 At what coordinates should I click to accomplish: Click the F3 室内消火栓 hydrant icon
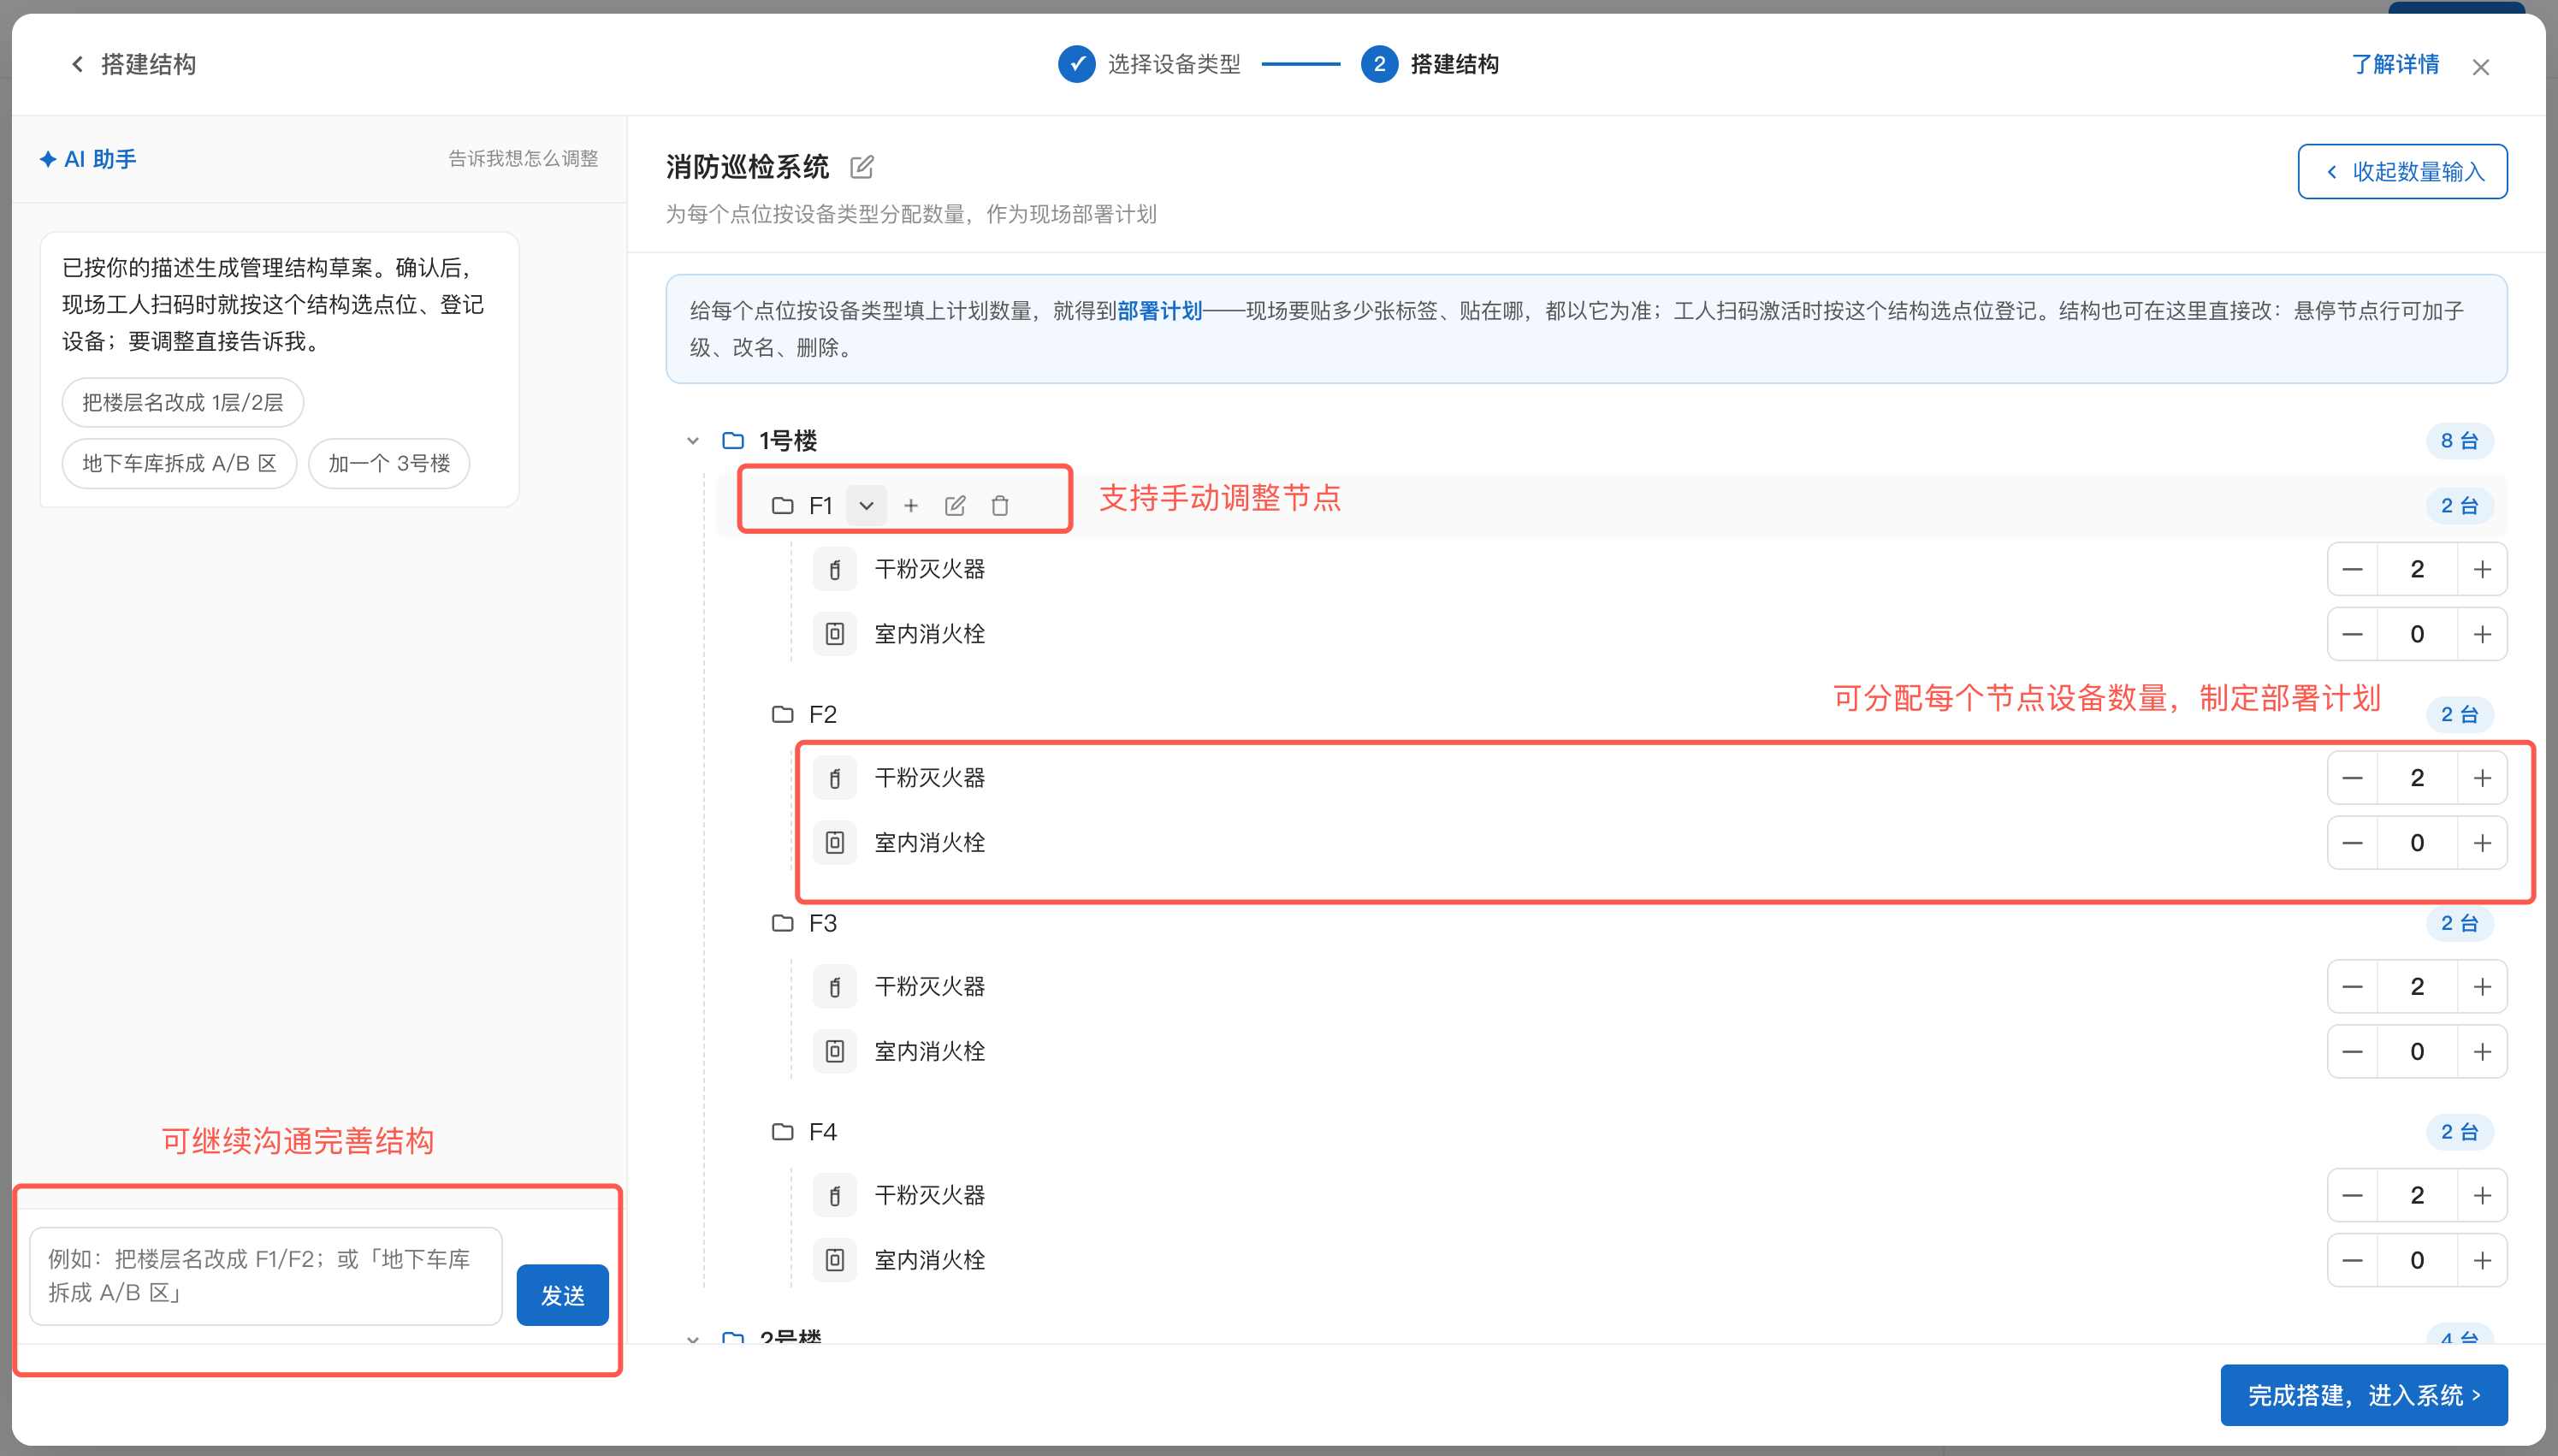pos(834,1053)
